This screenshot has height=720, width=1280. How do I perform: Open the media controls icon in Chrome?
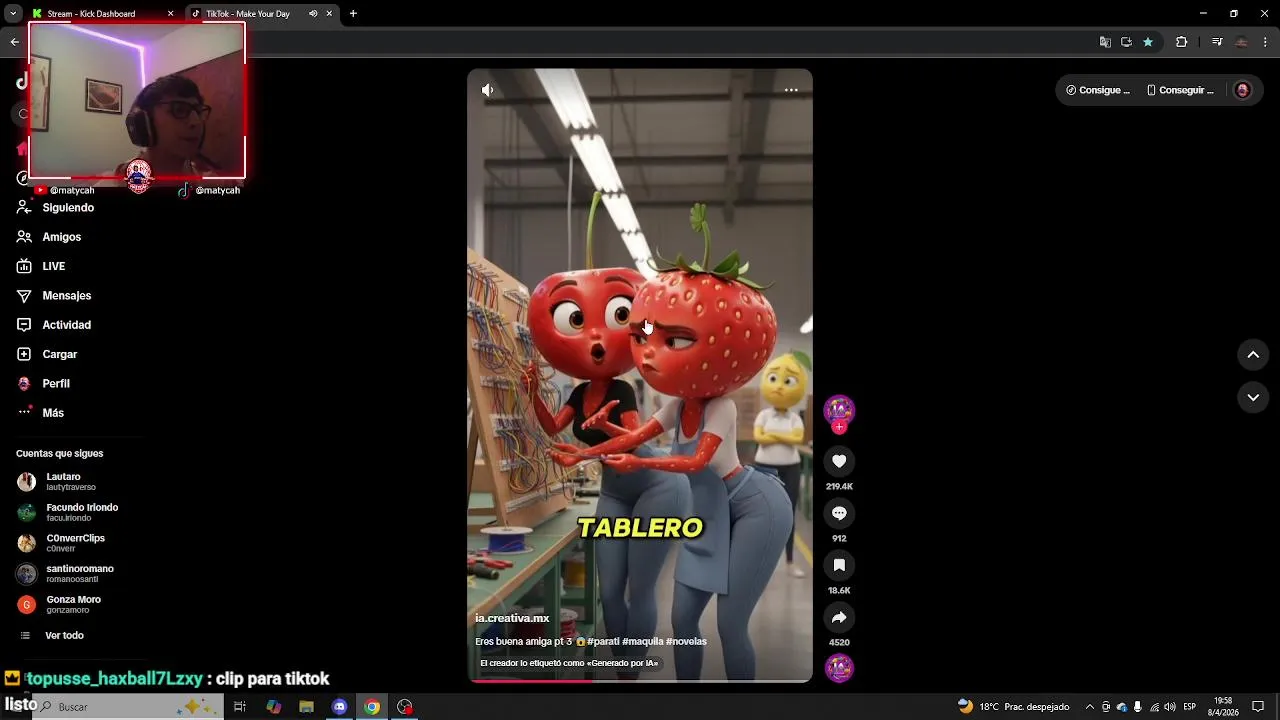[x=1217, y=42]
